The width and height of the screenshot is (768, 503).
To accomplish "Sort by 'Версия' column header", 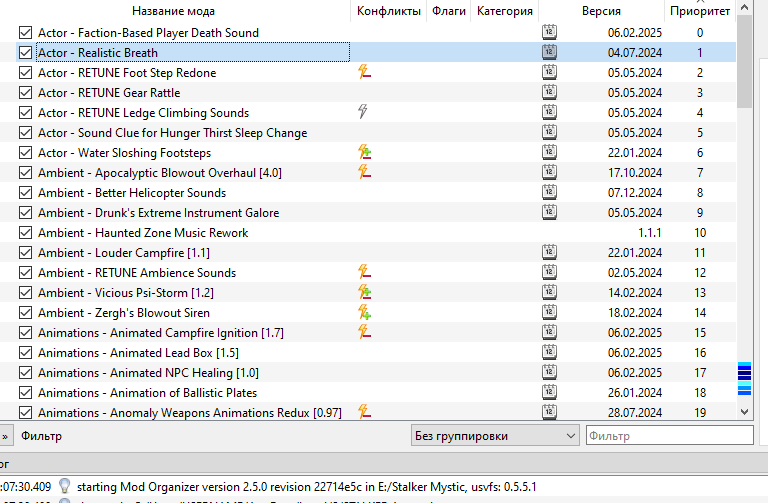I will point(601,11).
